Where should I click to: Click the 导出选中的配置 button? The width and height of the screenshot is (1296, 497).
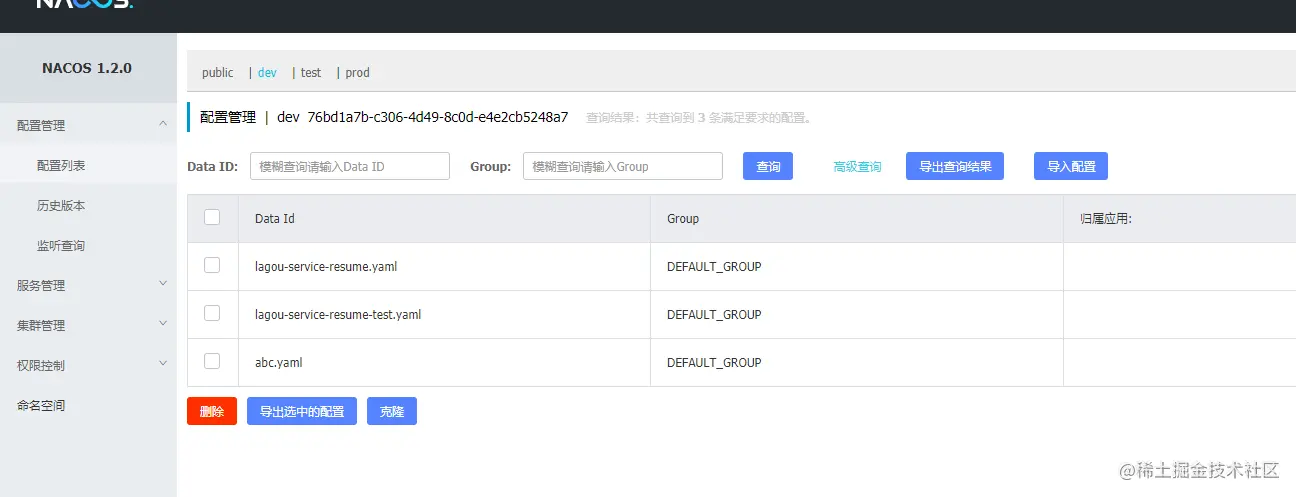(302, 411)
